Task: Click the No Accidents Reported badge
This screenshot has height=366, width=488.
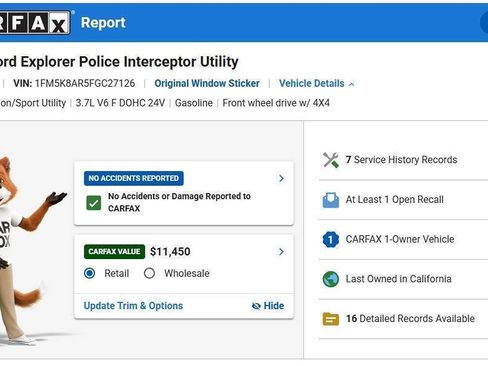Action: click(134, 178)
